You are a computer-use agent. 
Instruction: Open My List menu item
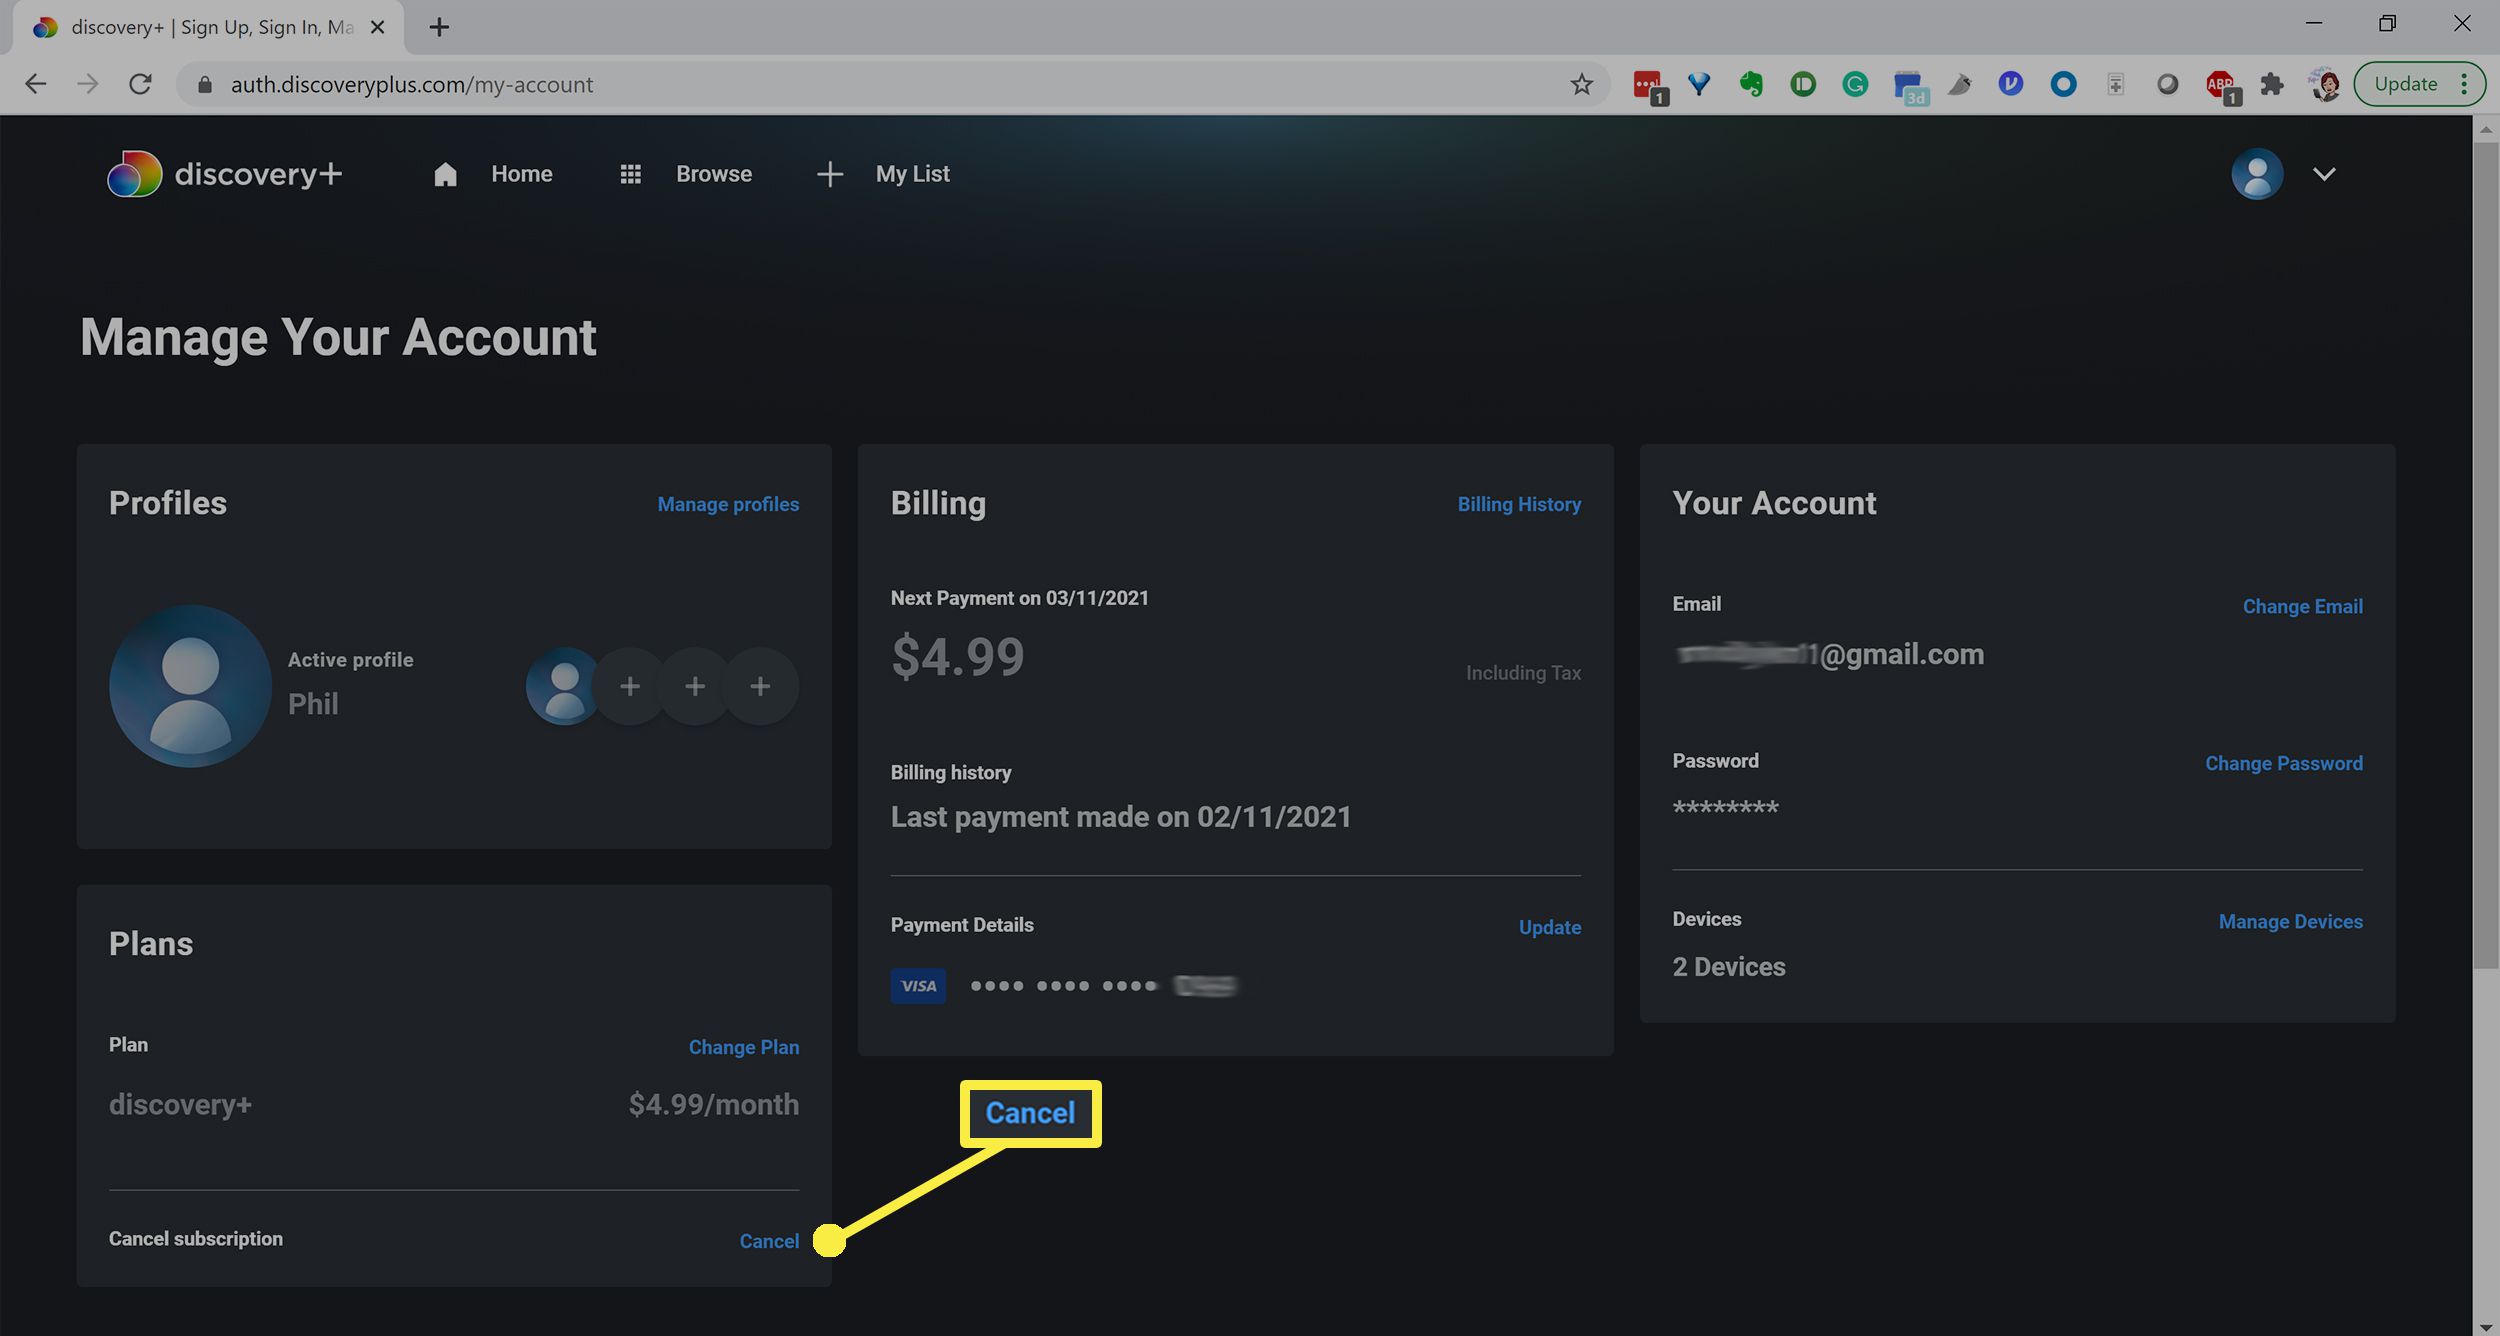tap(913, 174)
